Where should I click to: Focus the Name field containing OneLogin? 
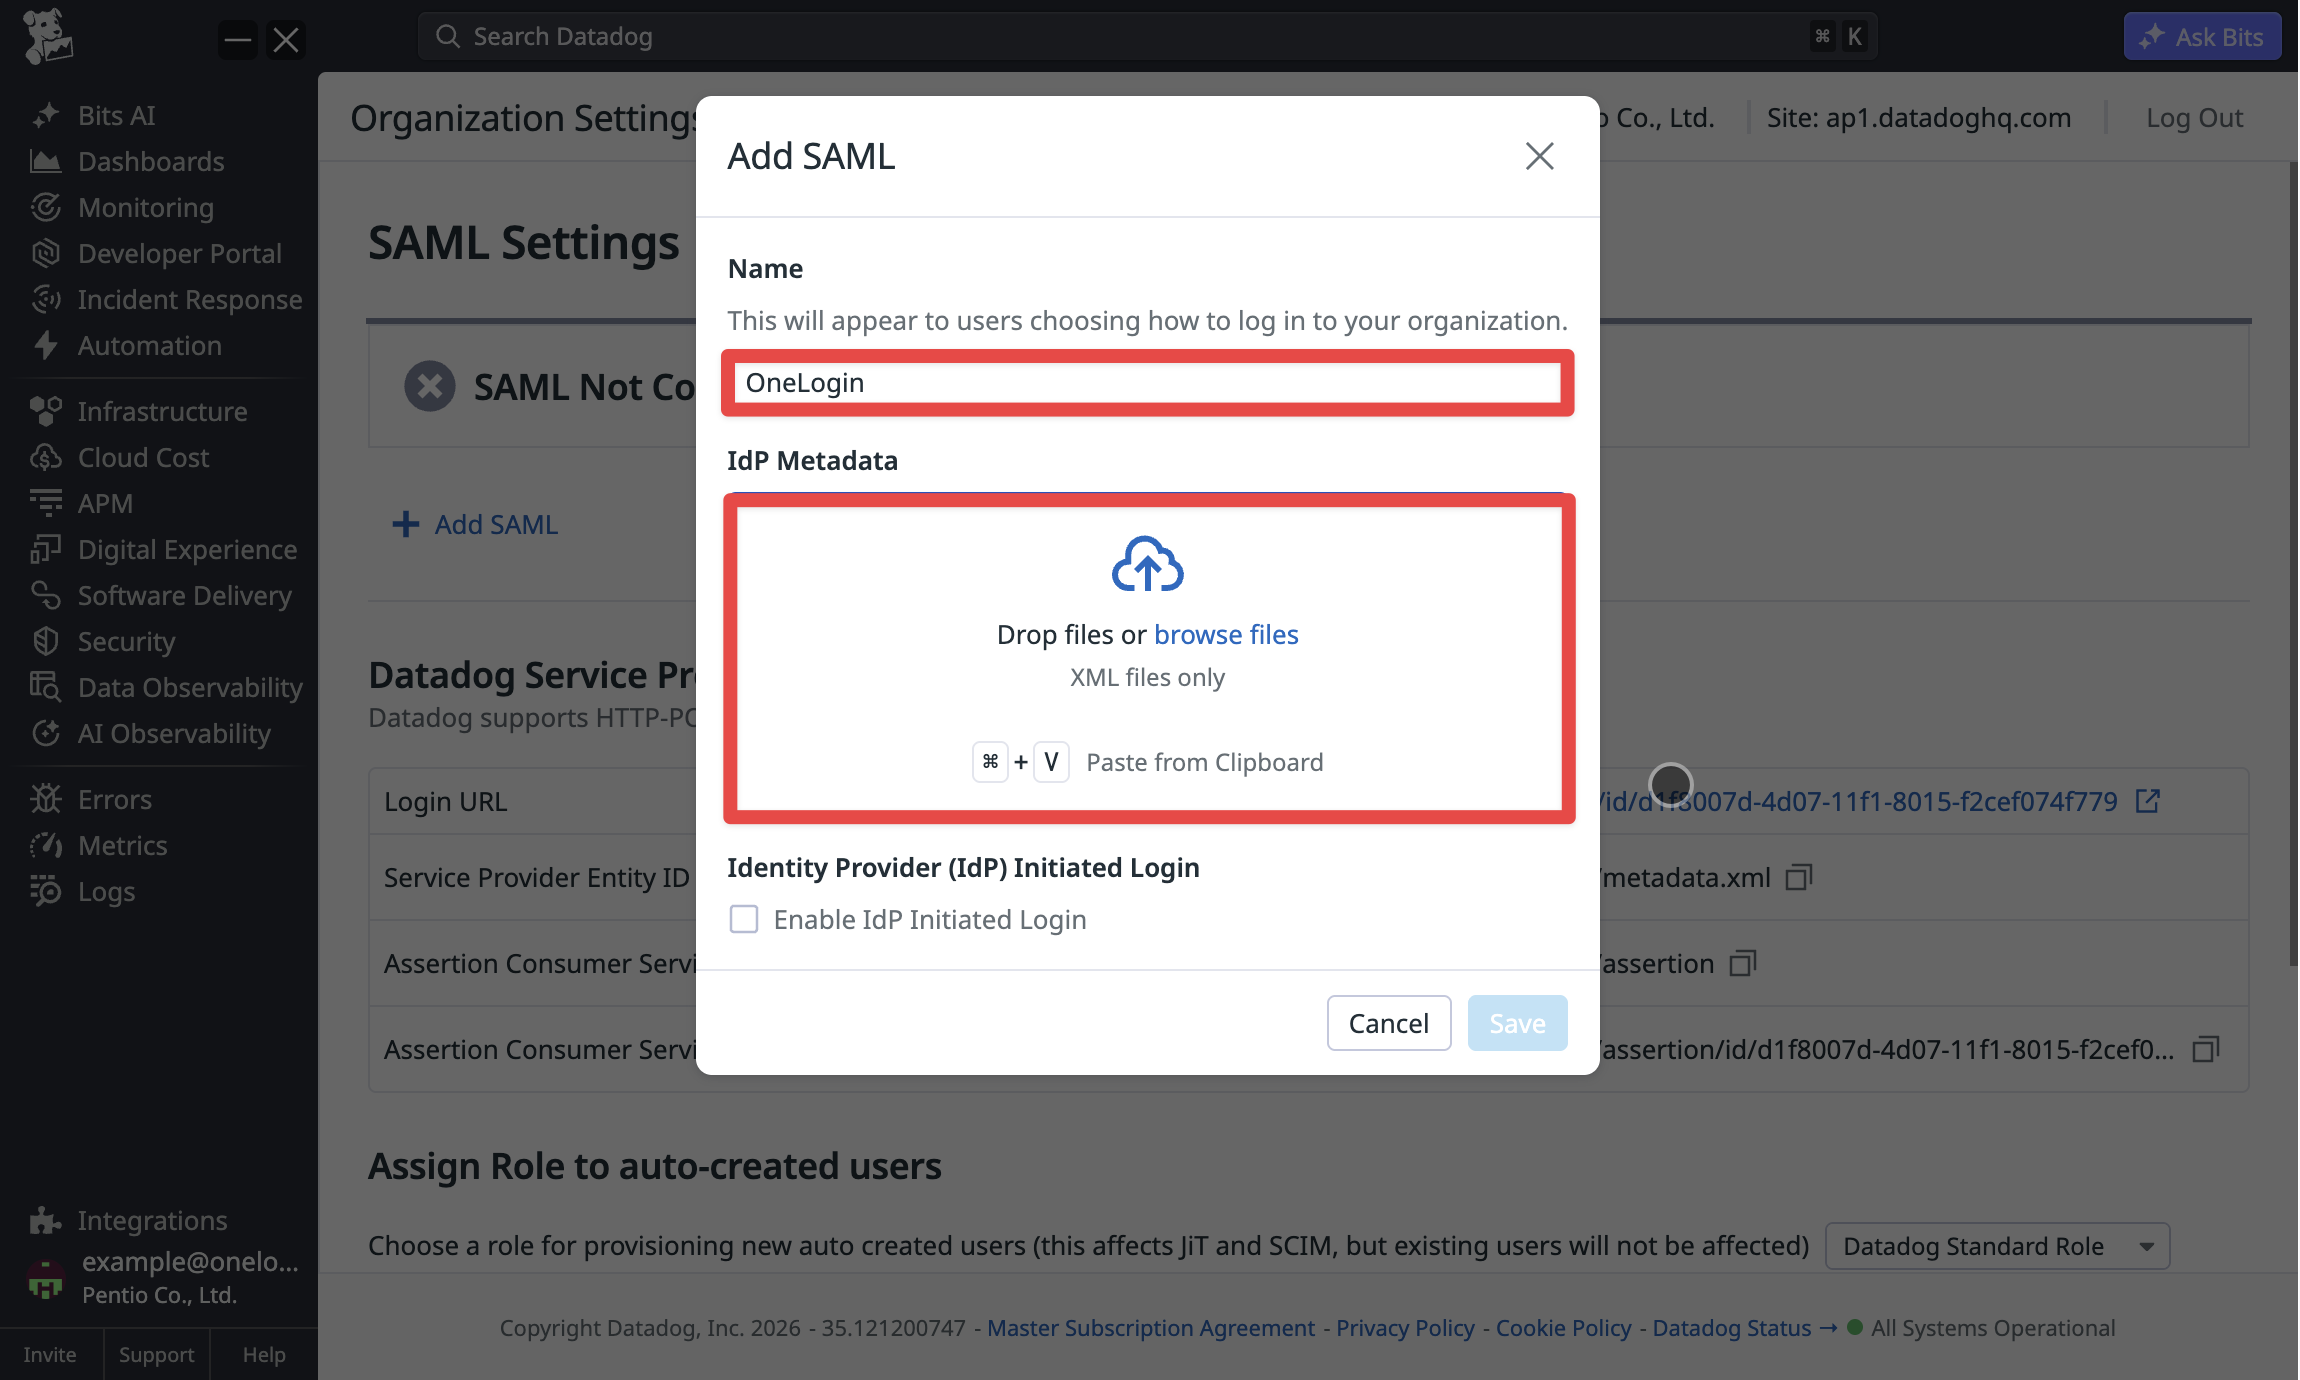[x=1147, y=383]
